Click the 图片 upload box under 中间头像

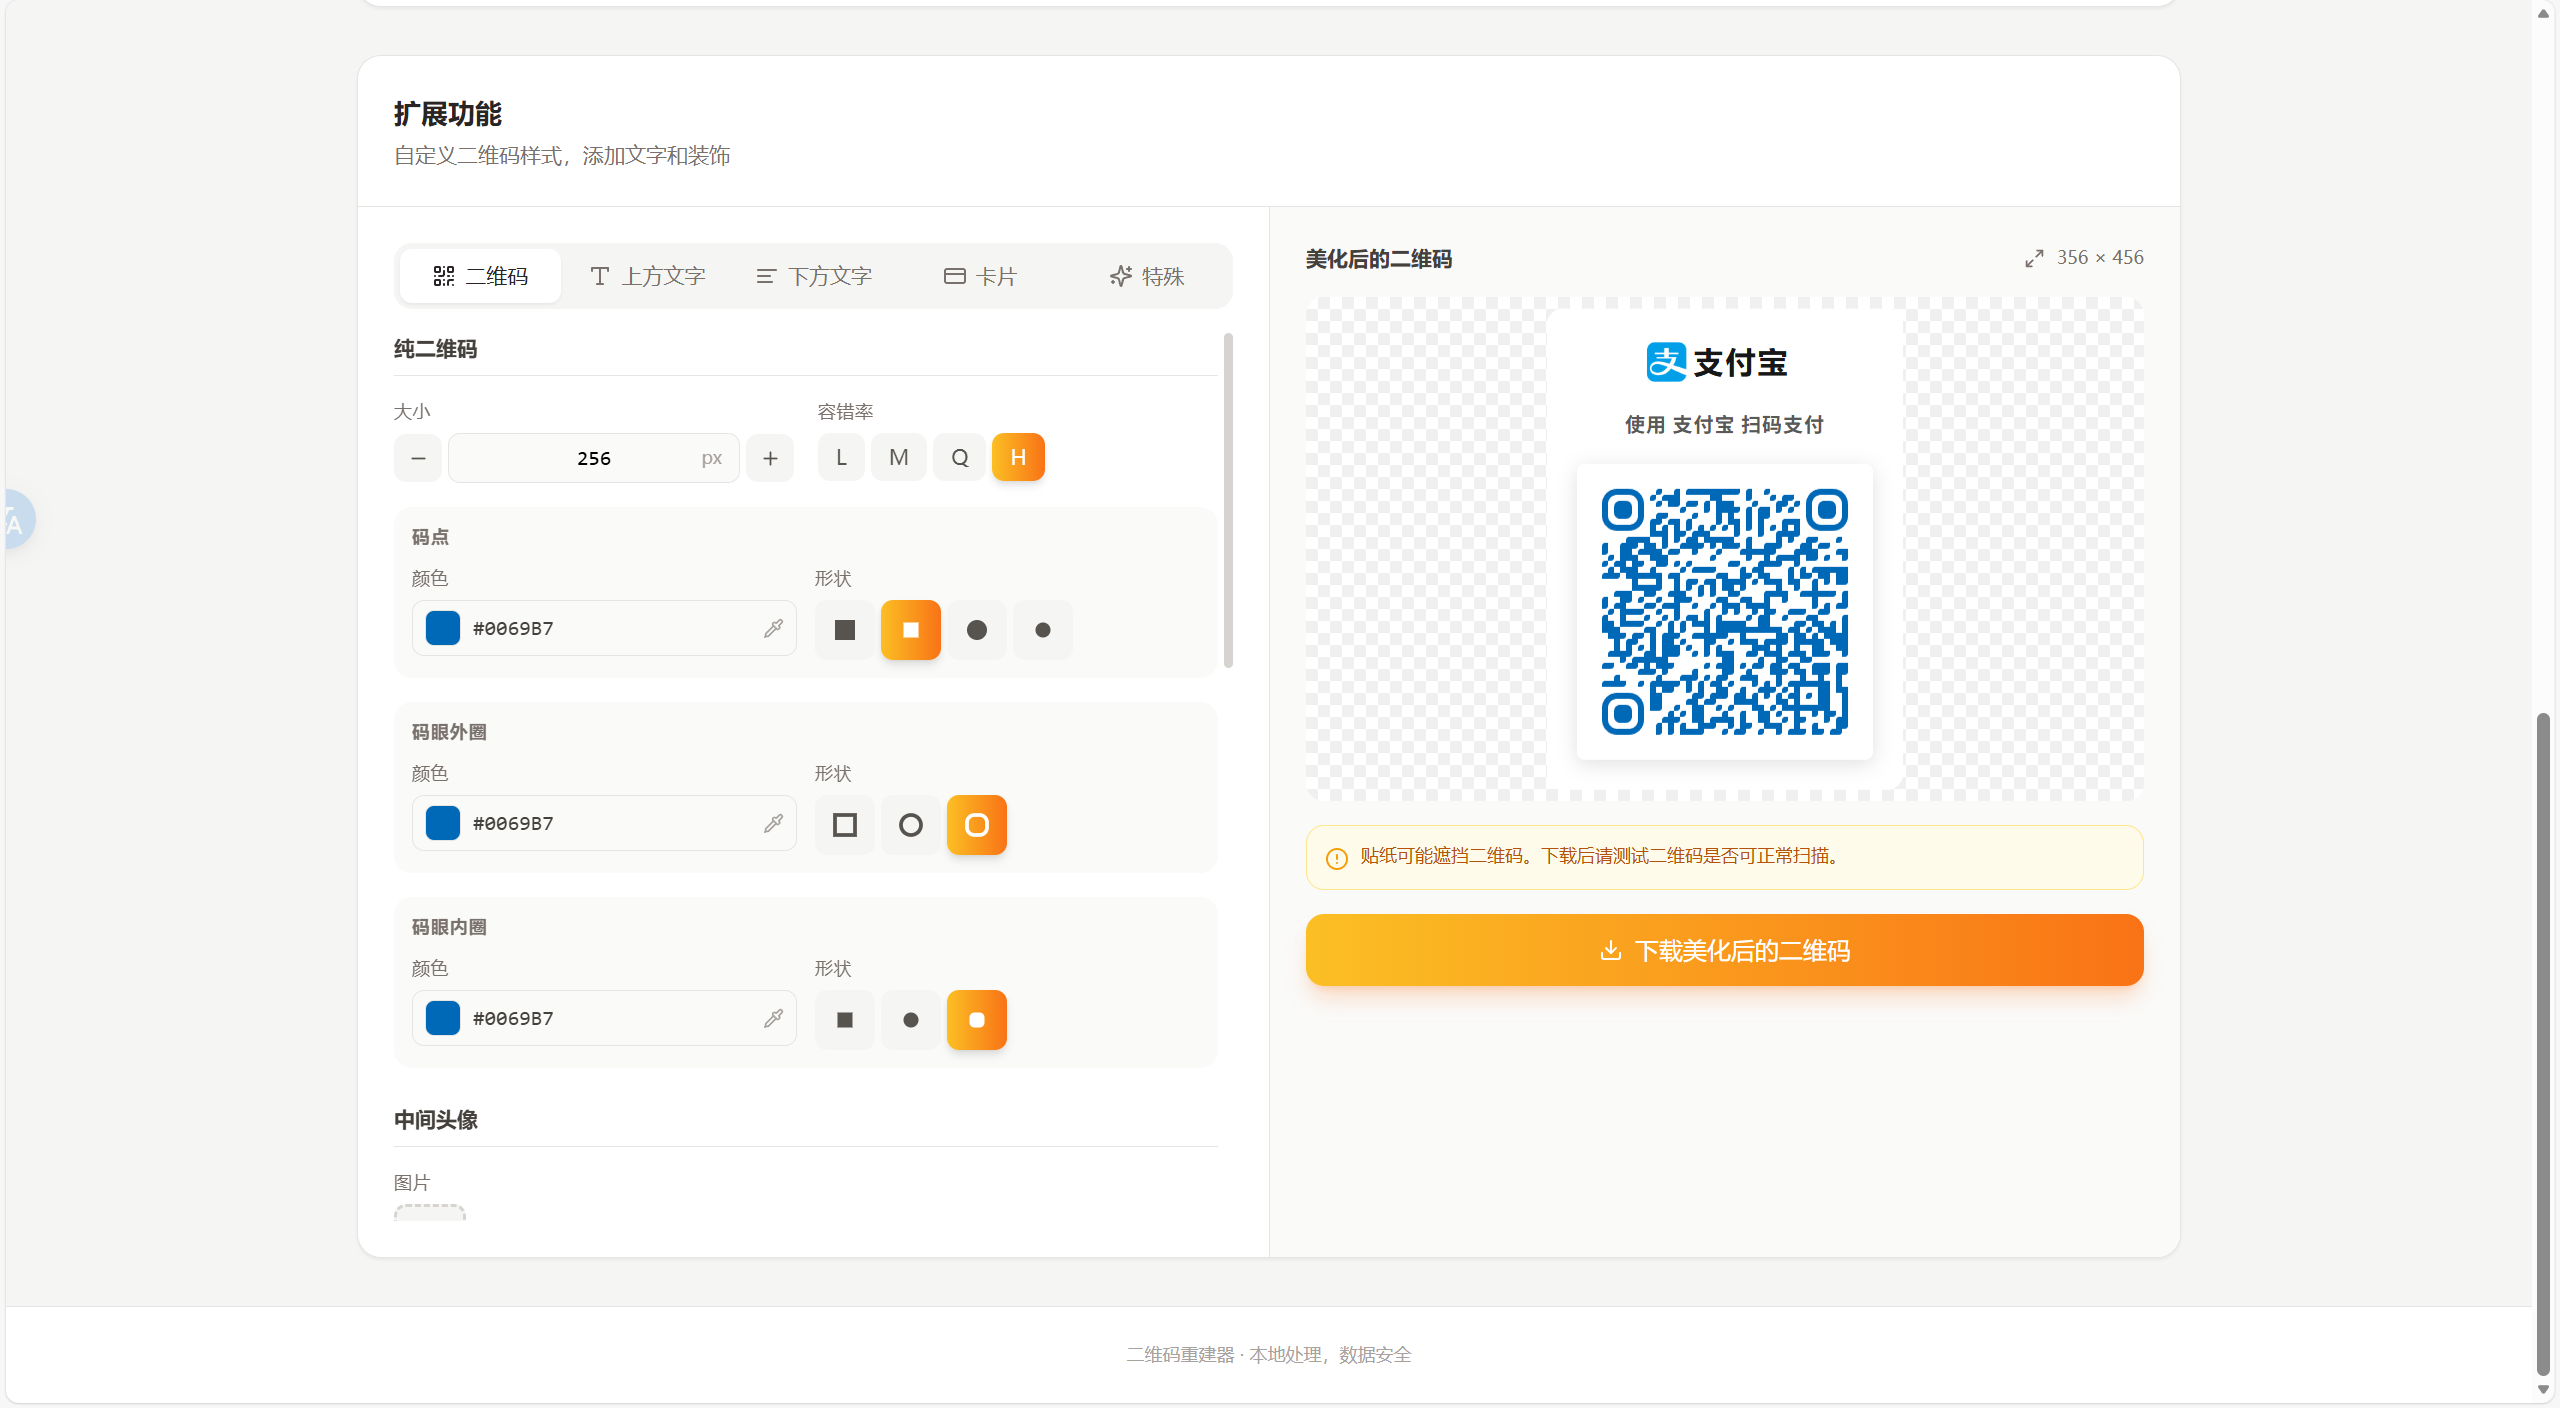(430, 1212)
